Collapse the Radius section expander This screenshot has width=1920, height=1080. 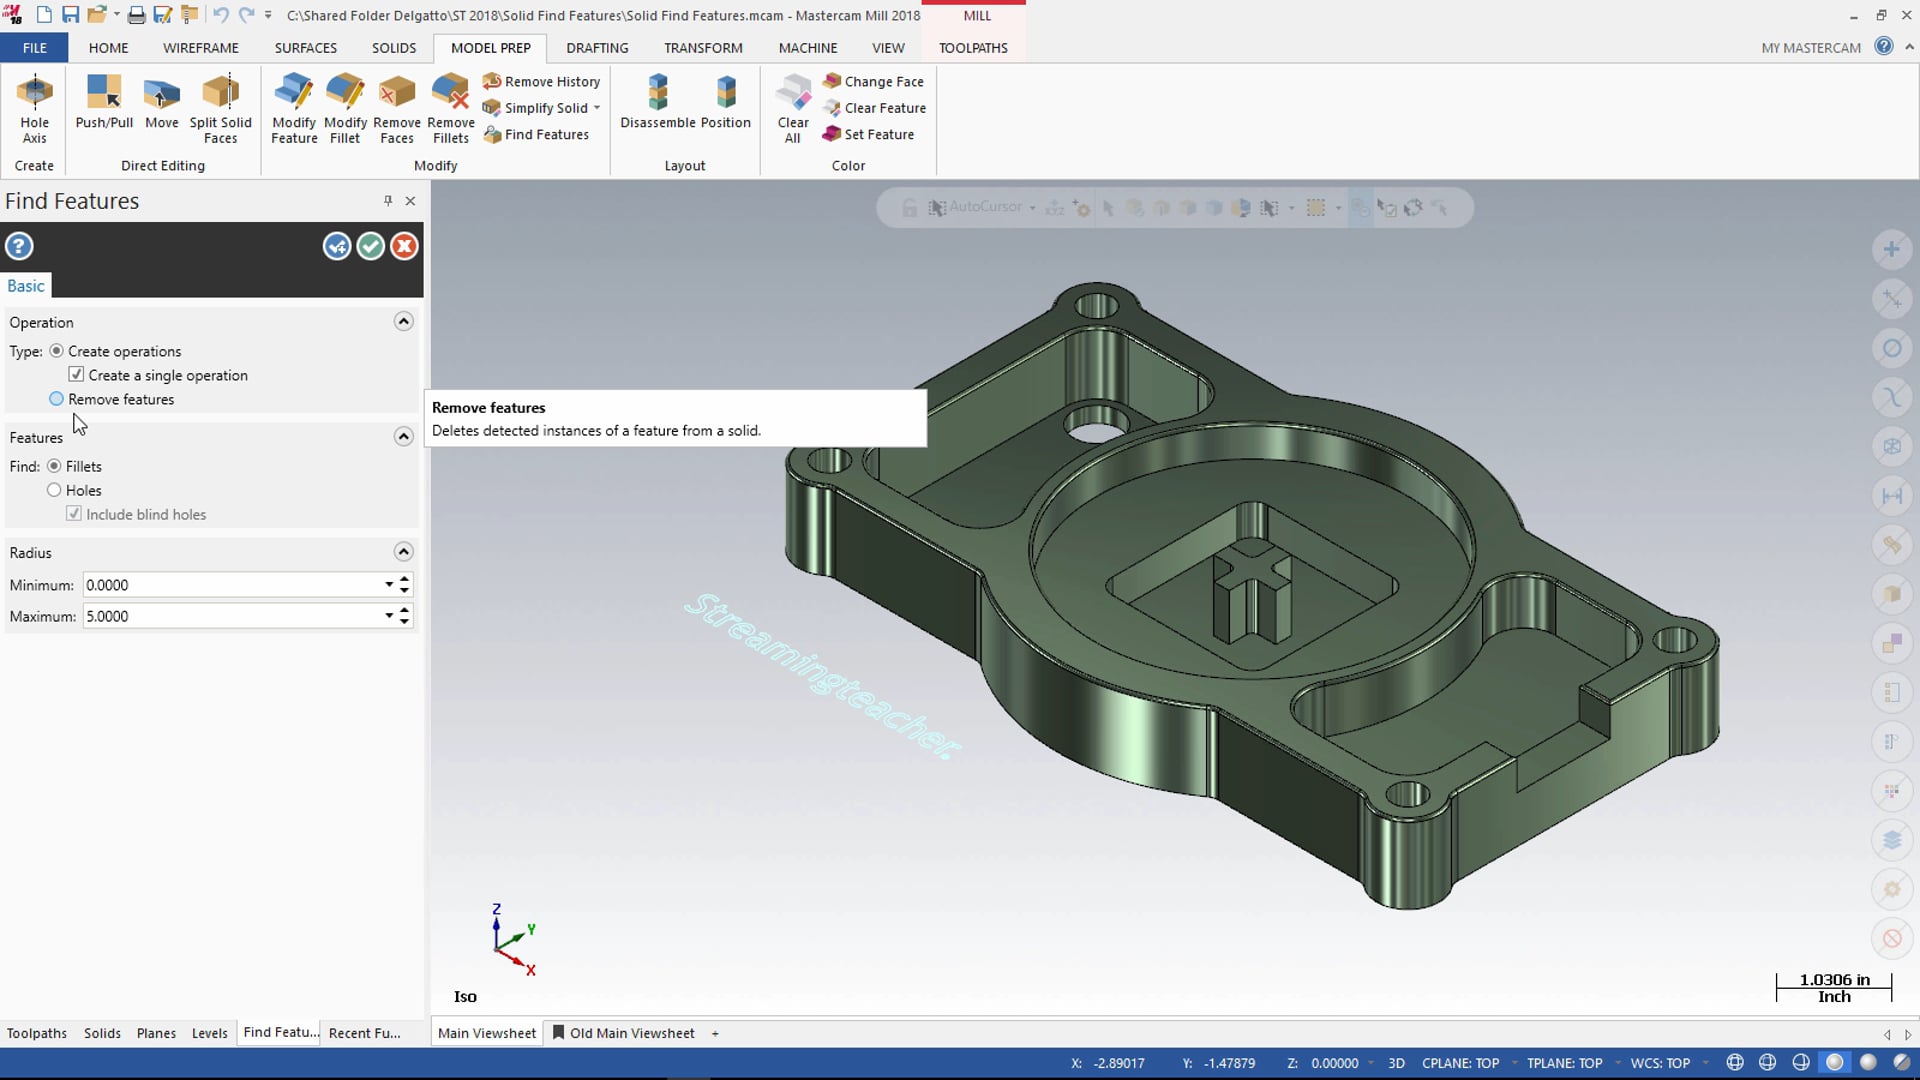(402, 551)
